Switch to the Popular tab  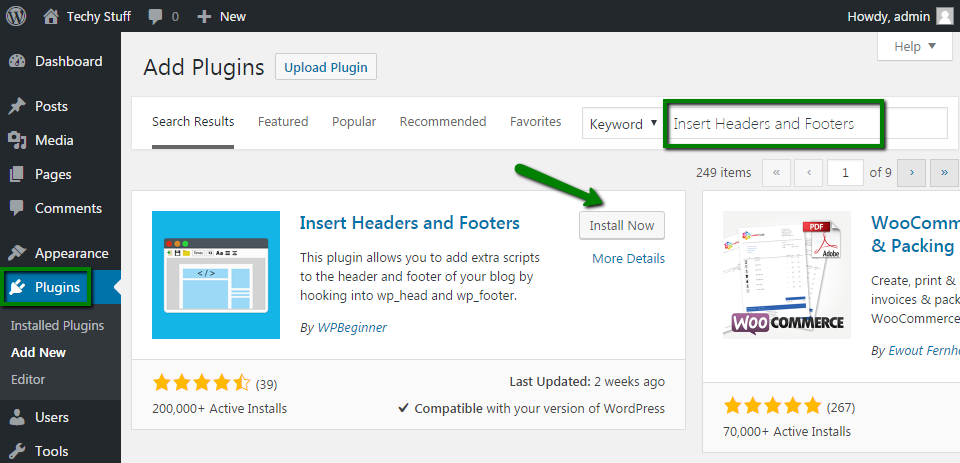[354, 122]
